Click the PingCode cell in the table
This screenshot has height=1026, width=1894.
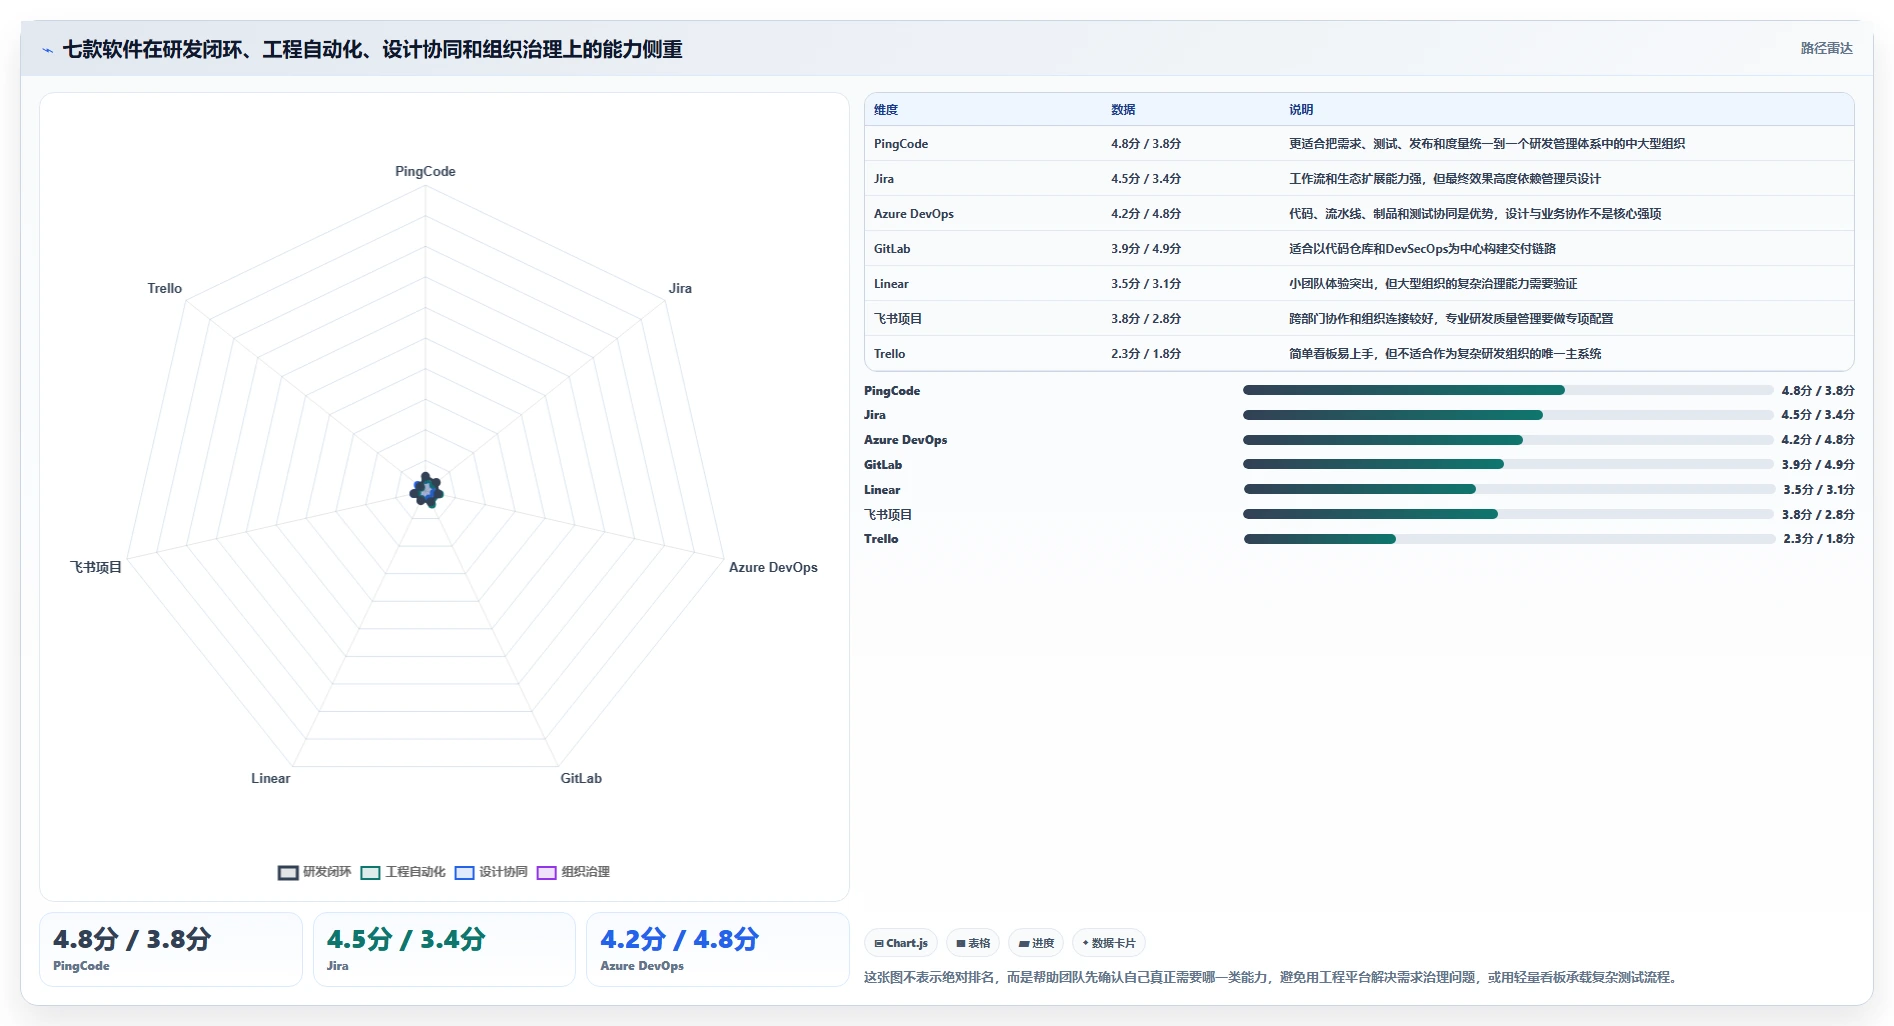[901, 144]
